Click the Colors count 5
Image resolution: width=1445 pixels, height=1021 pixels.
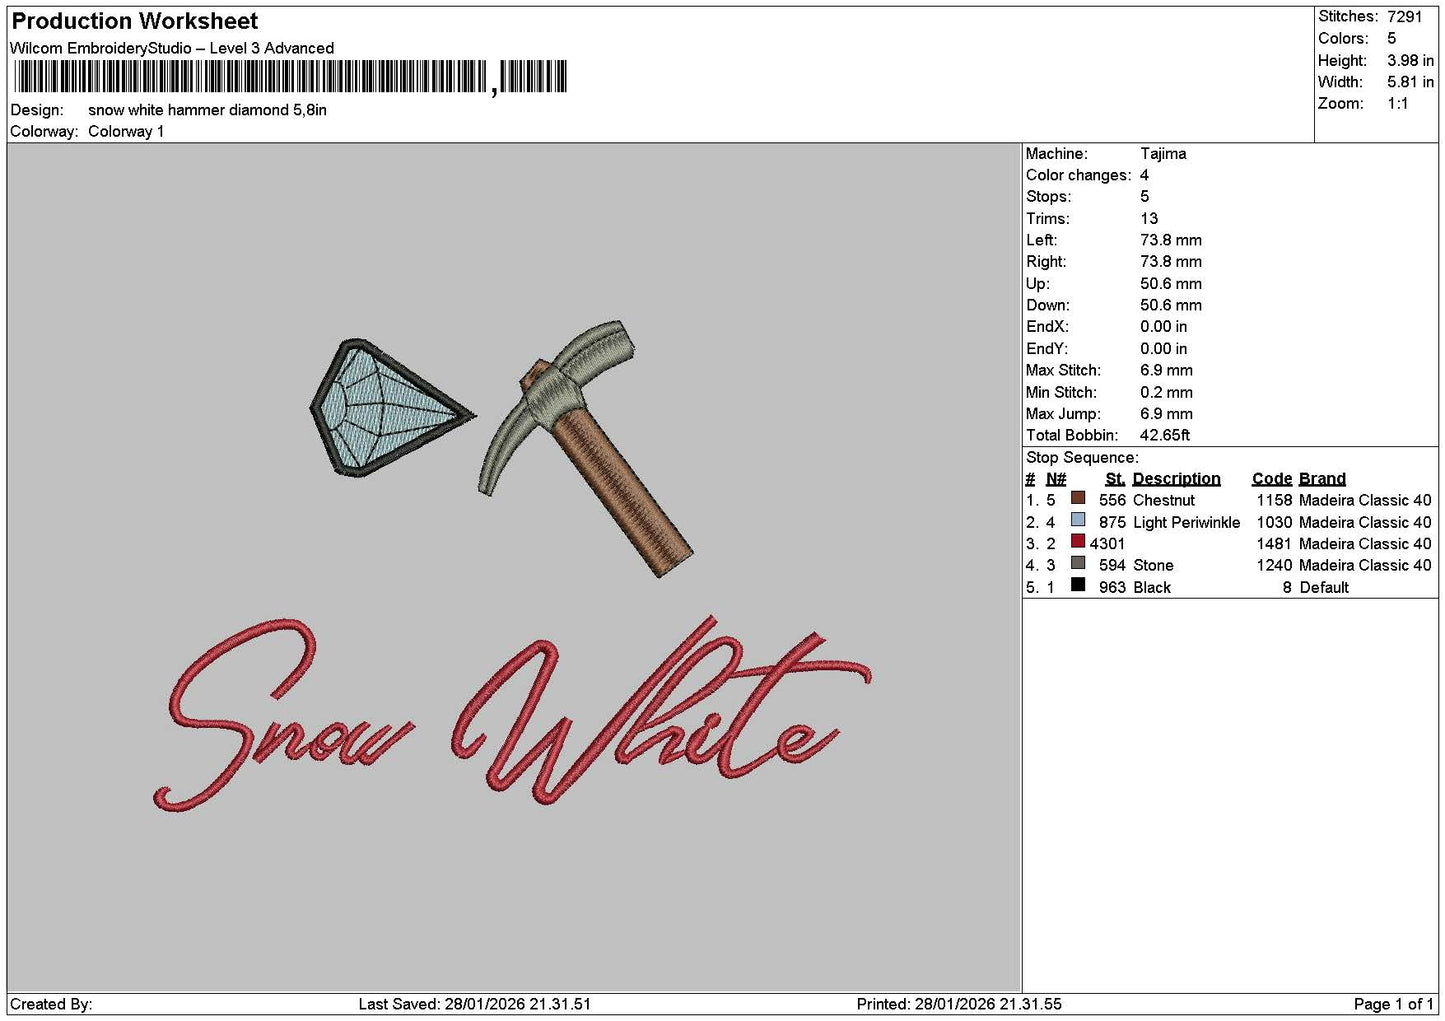pos(1391,38)
